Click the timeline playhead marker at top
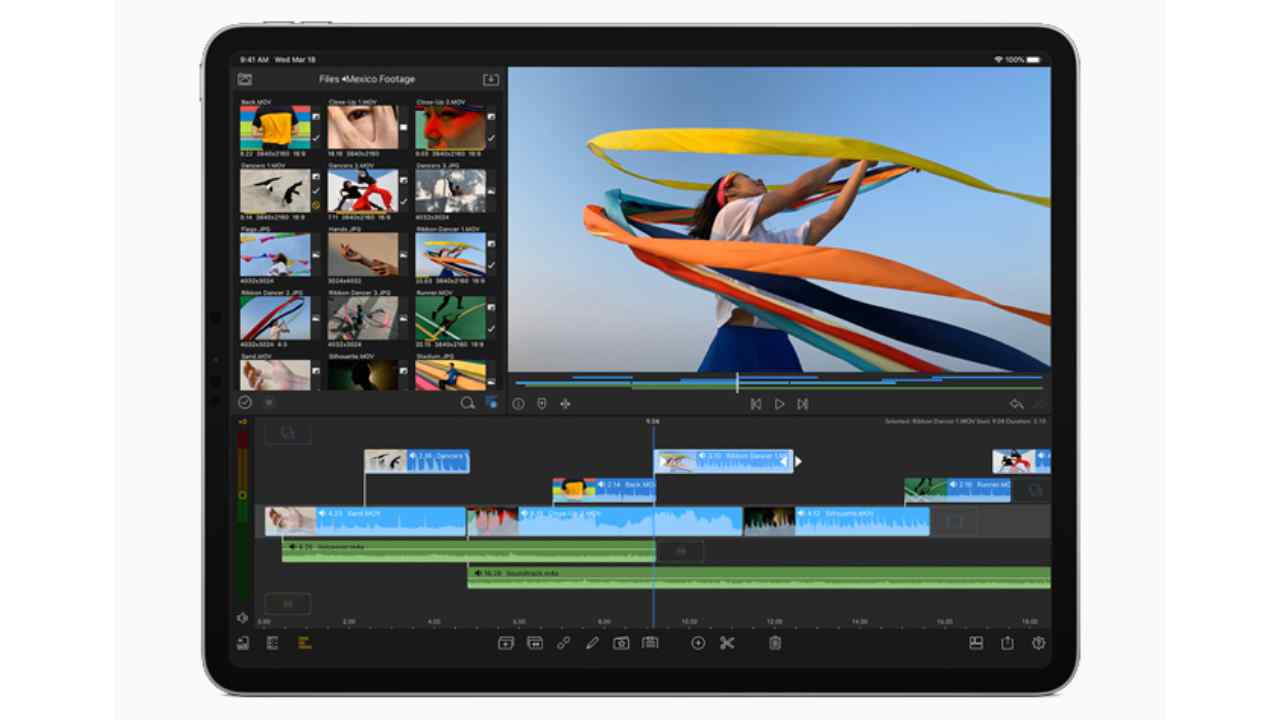 click(x=653, y=423)
